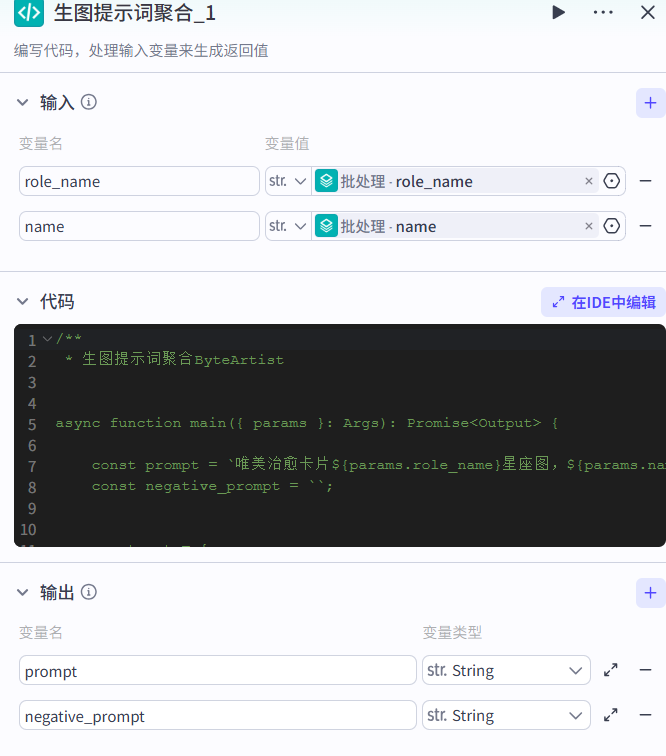Open type dropdown for negative_prompt output
The height and width of the screenshot is (756, 666).
click(x=506, y=716)
